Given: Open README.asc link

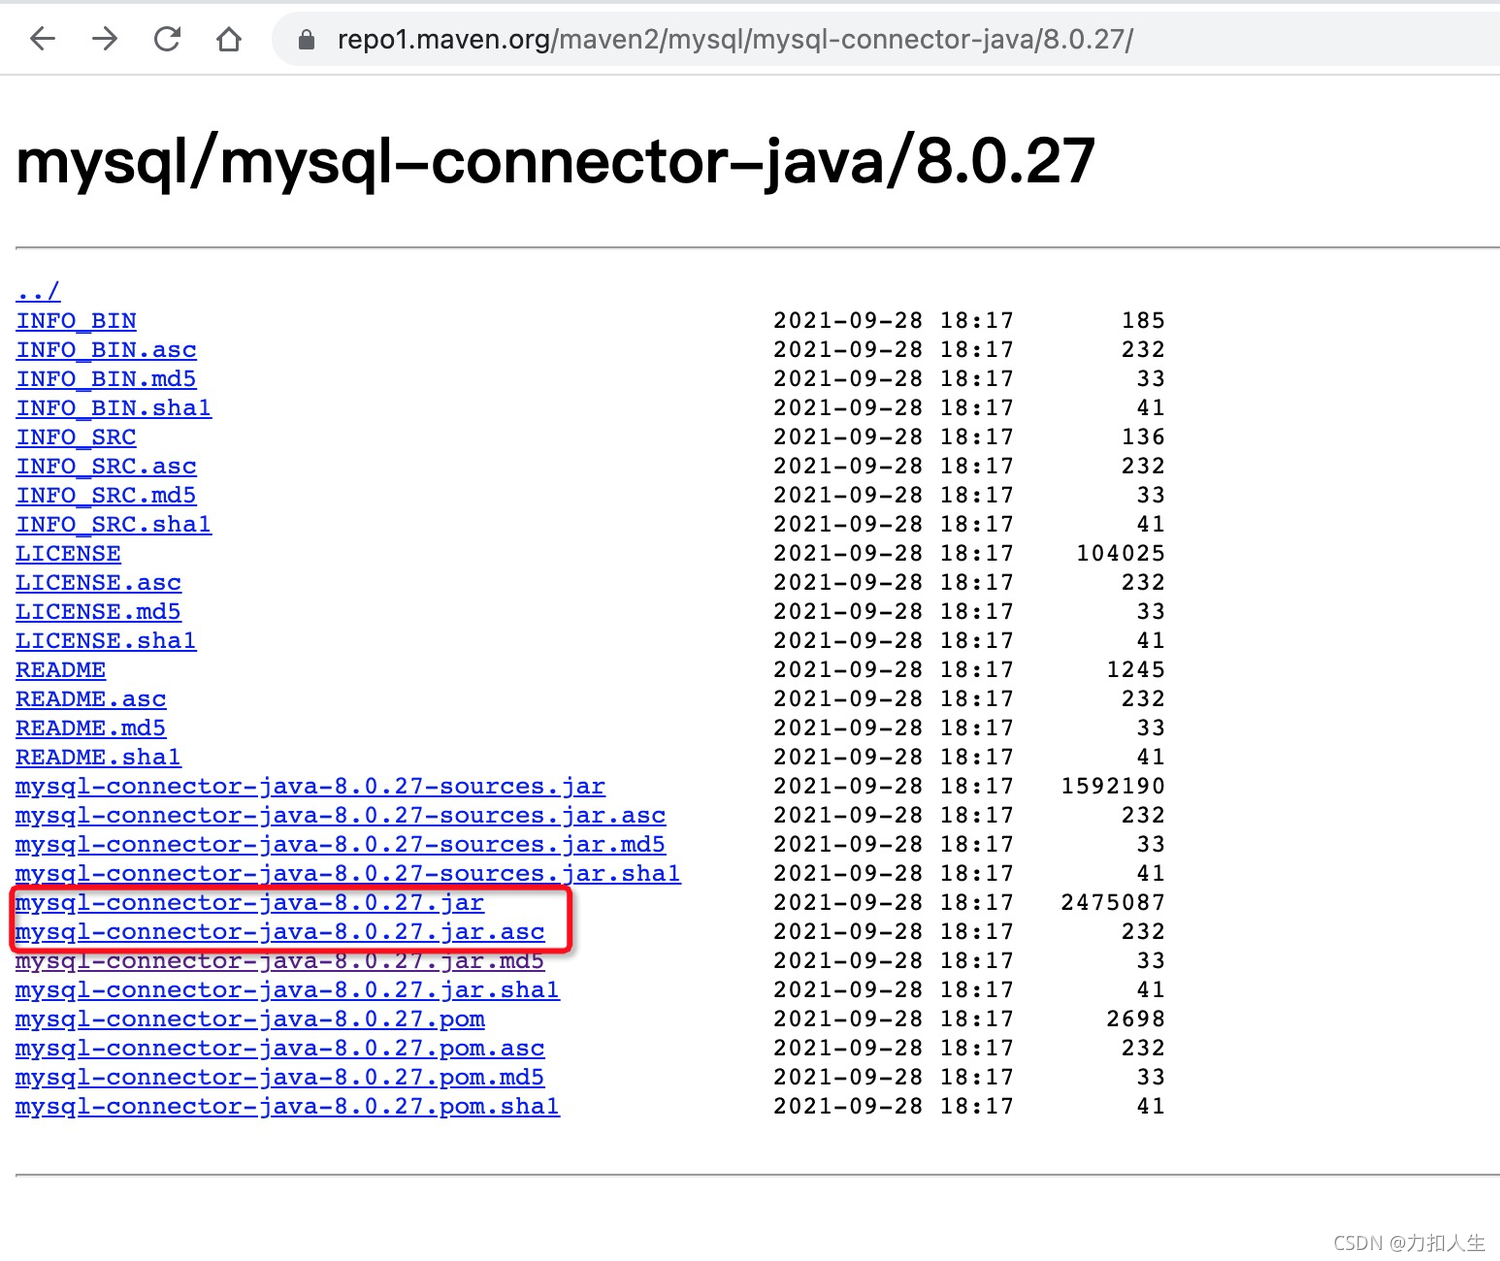Looking at the screenshot, I should tap(91, 698).
